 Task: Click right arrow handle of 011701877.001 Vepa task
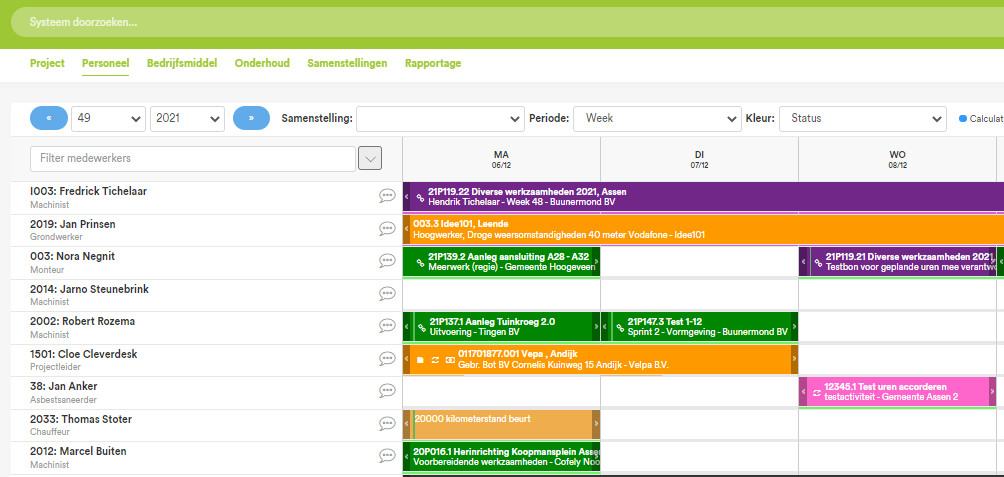coord(795,360)
